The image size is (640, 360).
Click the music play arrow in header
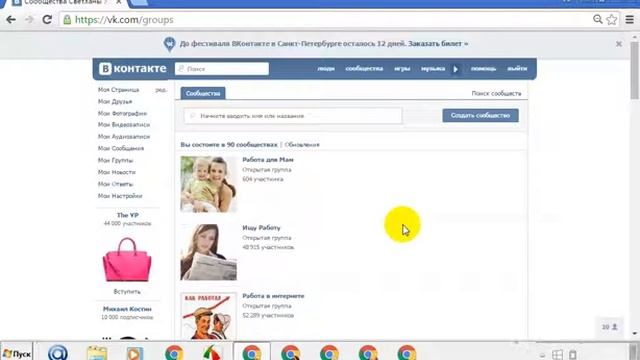(456, 69)
